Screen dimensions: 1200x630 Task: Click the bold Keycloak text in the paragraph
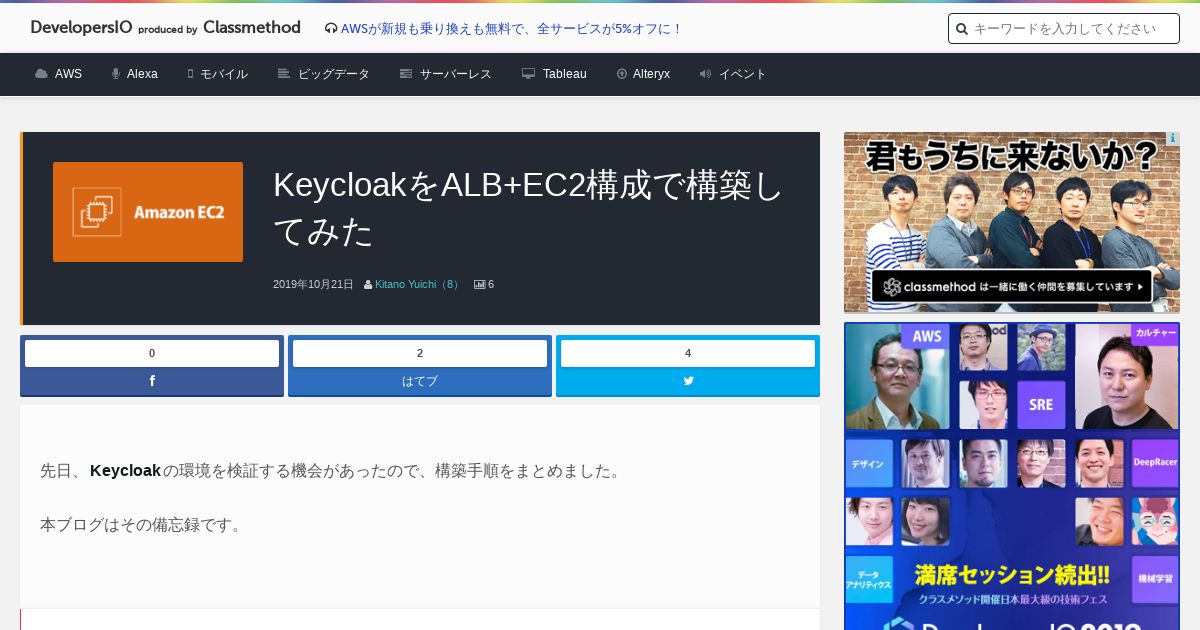[x=125, y=470]
